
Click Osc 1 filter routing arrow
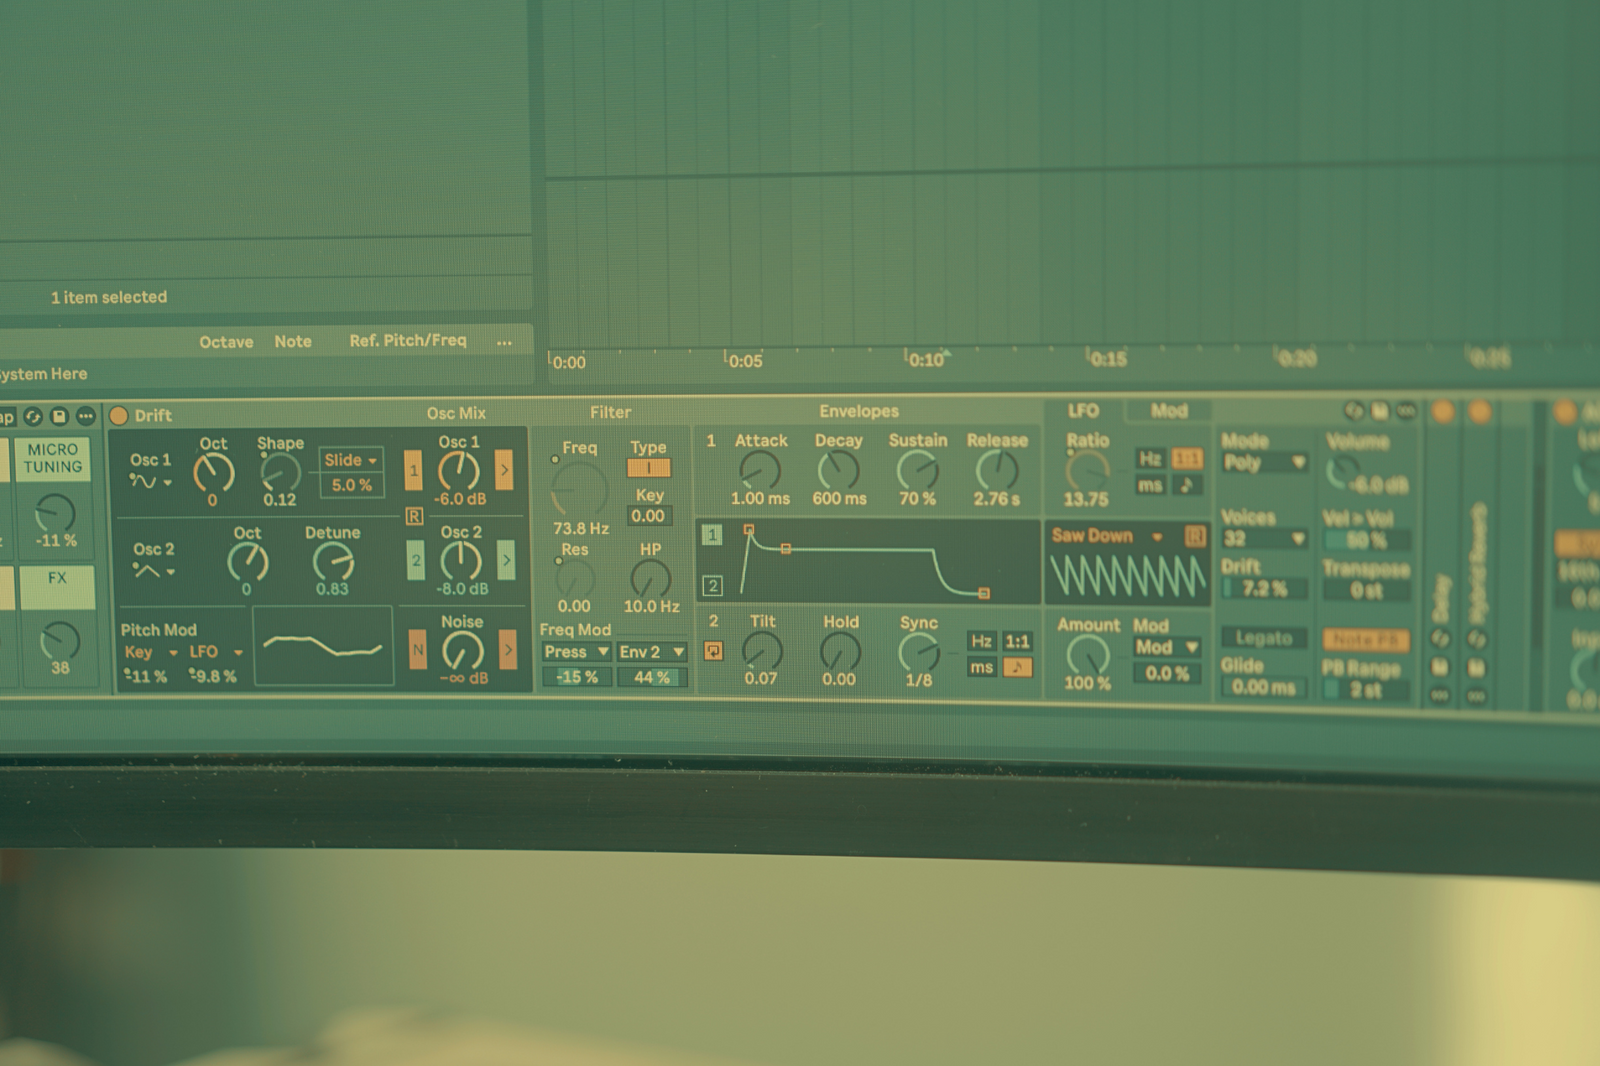coord(504,470)
